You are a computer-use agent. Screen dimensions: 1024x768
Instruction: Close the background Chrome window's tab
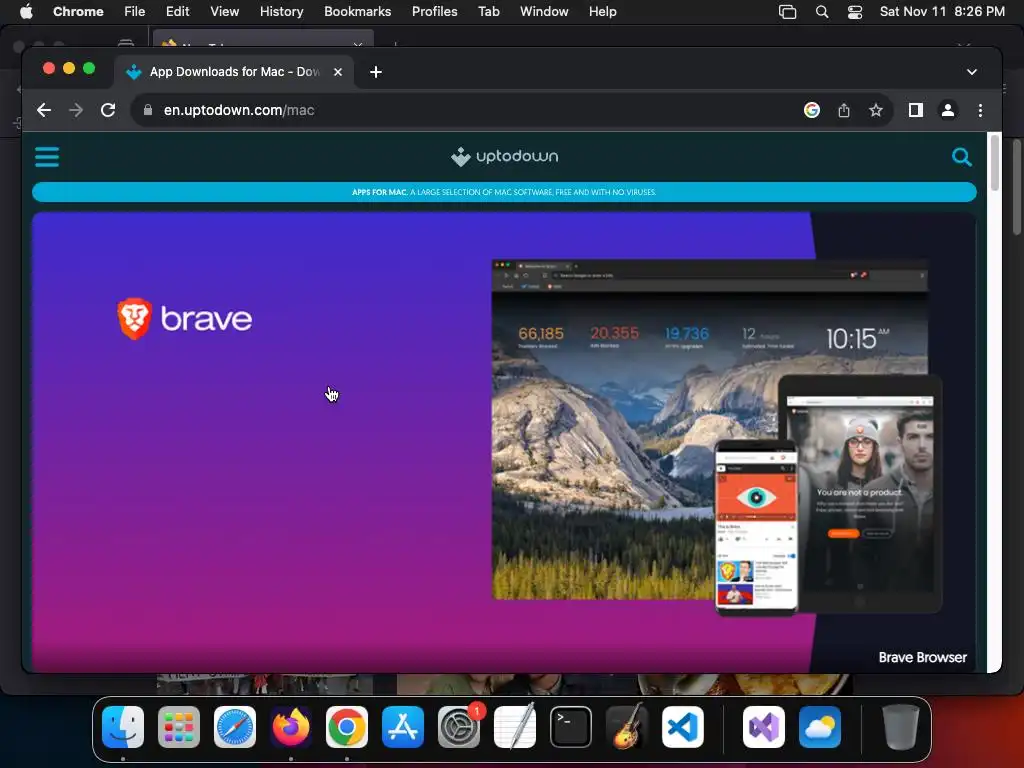coord(358,44)
